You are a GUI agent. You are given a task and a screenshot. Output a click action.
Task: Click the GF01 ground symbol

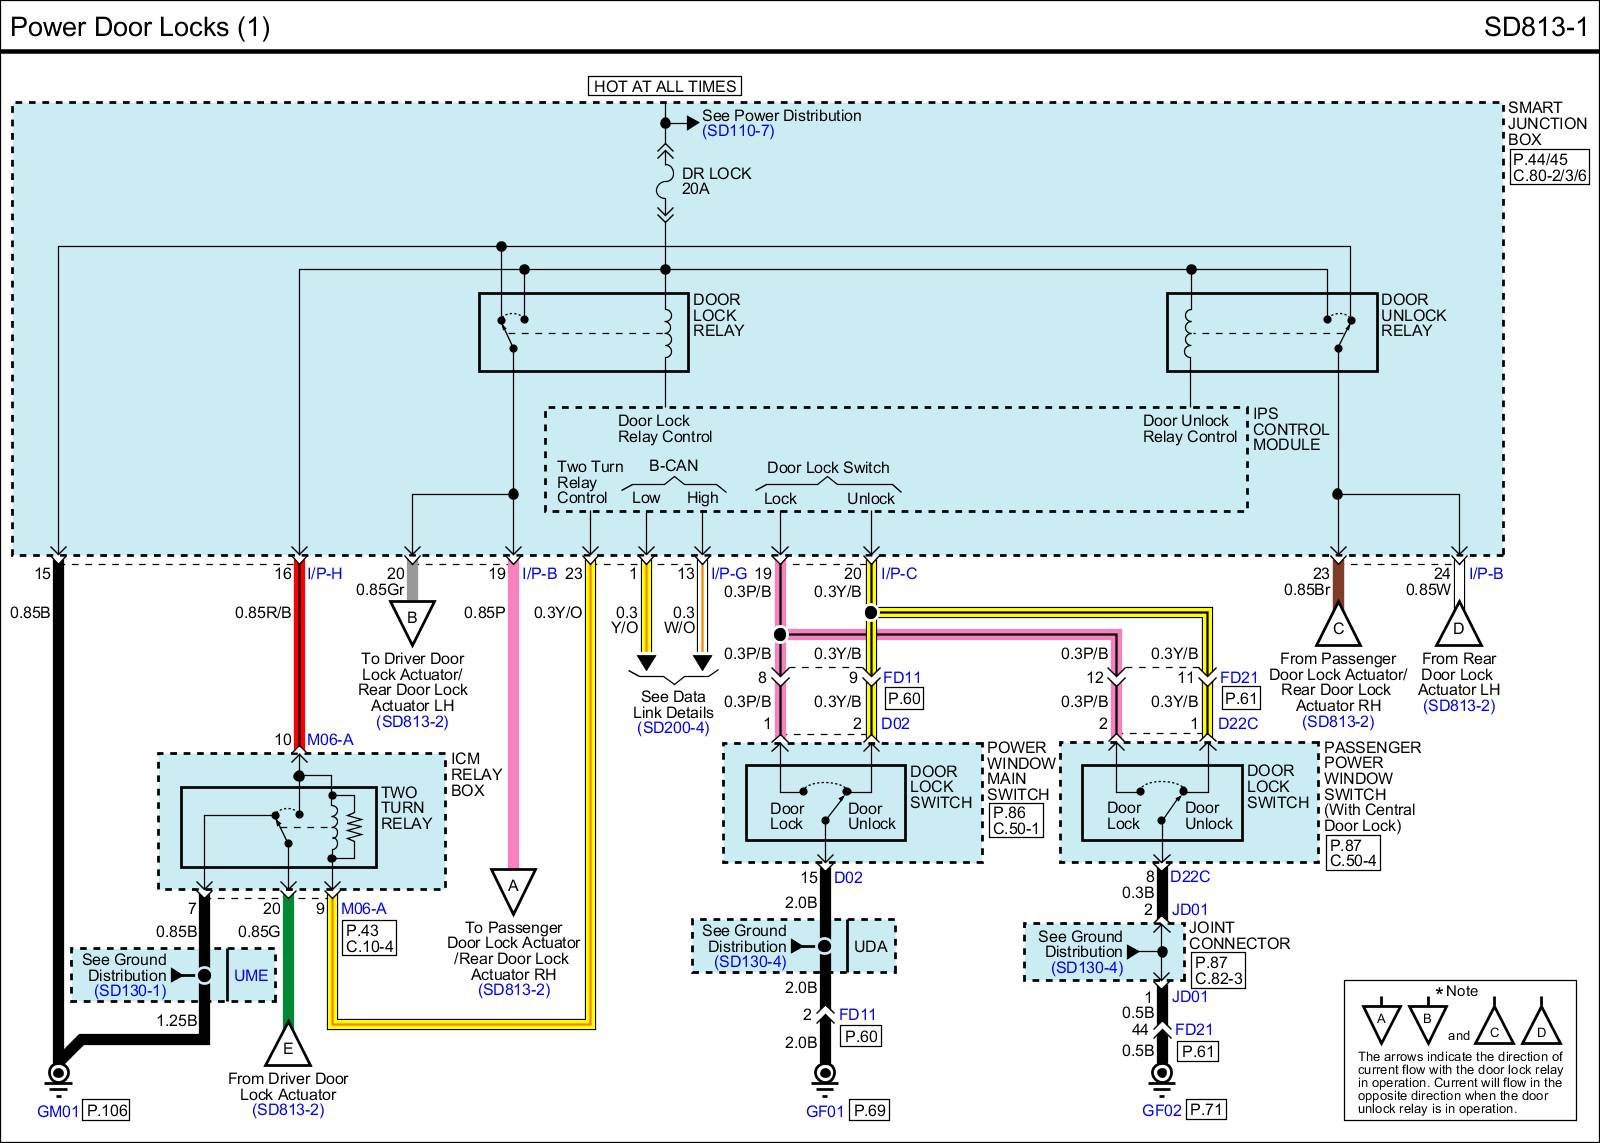click(x=824, y=1075)
